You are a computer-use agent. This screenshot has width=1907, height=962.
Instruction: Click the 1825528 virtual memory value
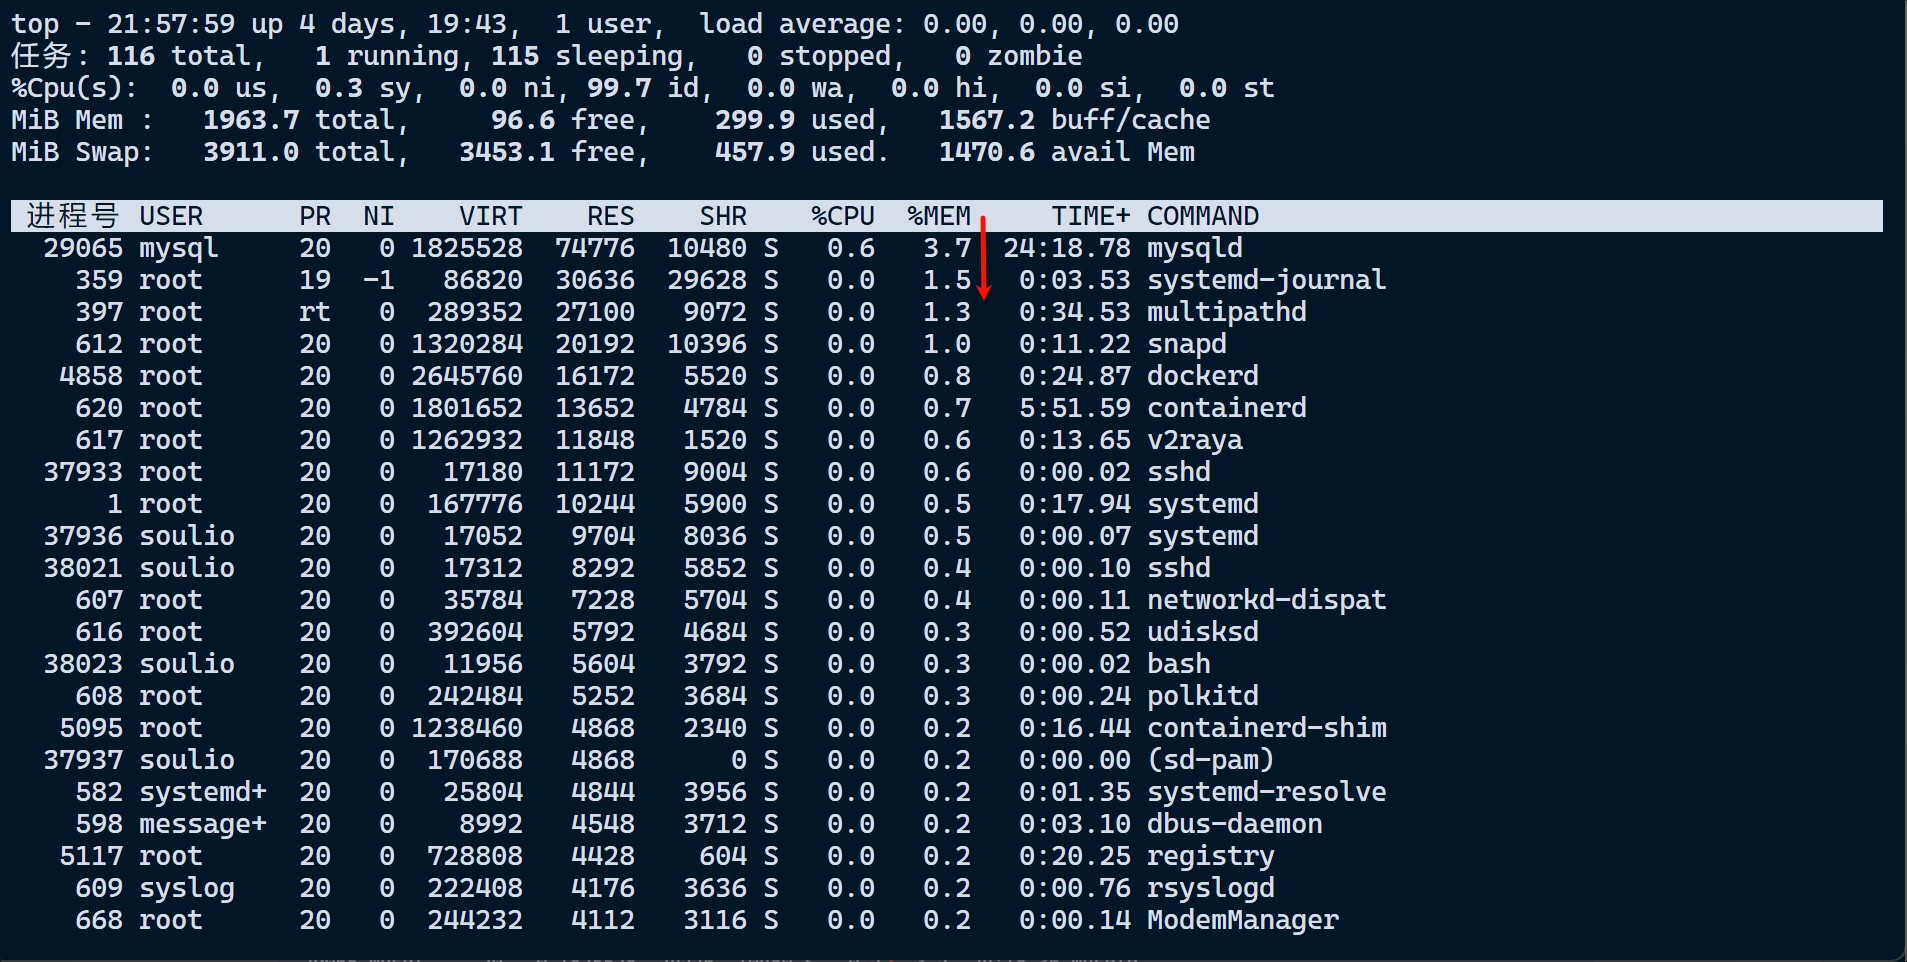(466, 248)
